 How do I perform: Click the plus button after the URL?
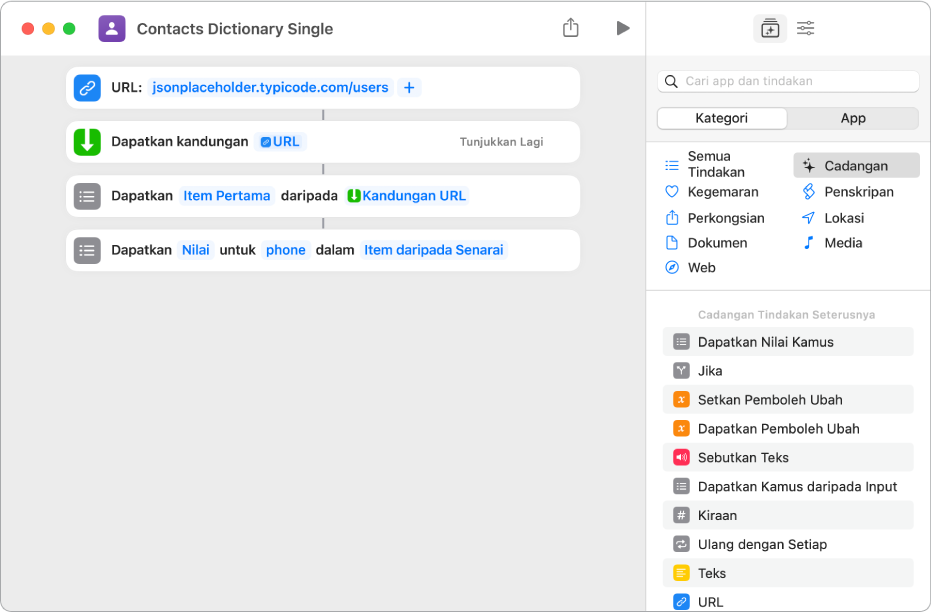point(409,88)
